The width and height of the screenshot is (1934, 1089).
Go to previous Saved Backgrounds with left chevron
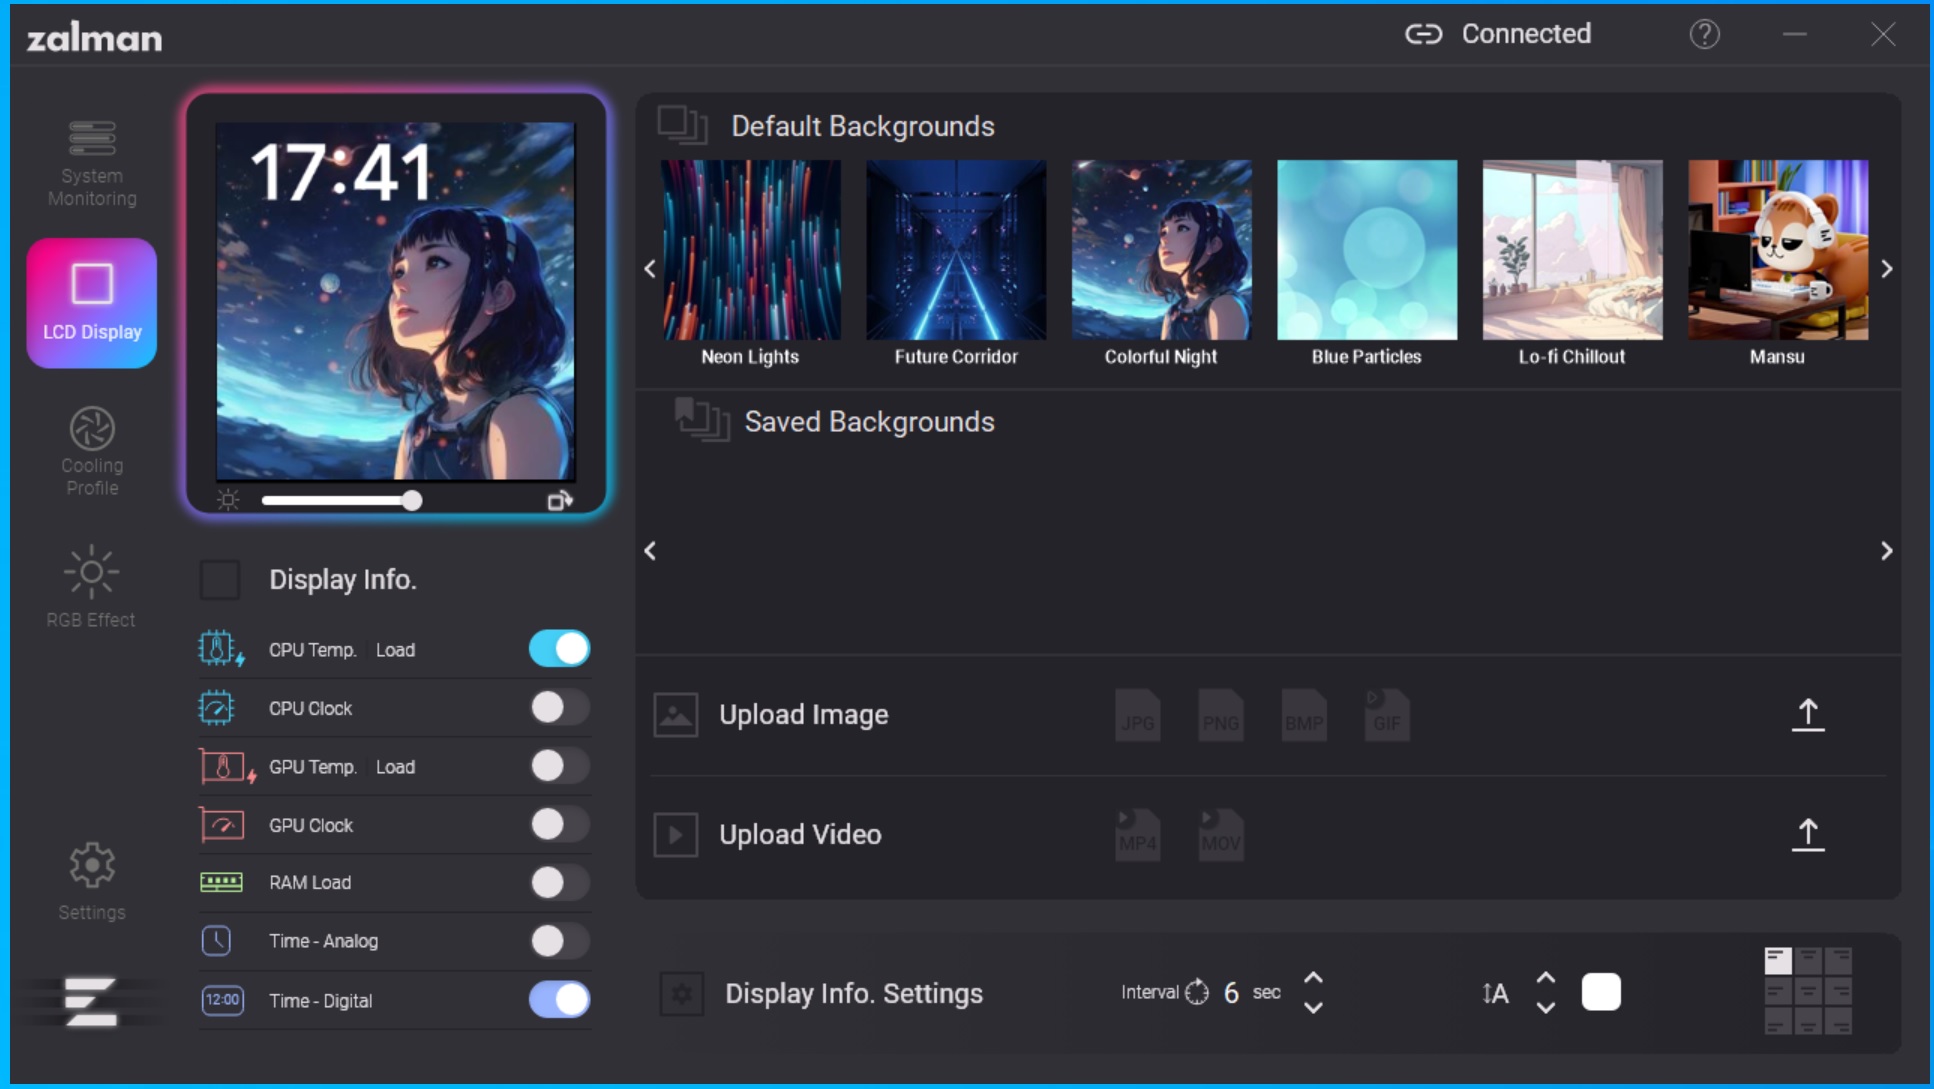coord(650,551)
